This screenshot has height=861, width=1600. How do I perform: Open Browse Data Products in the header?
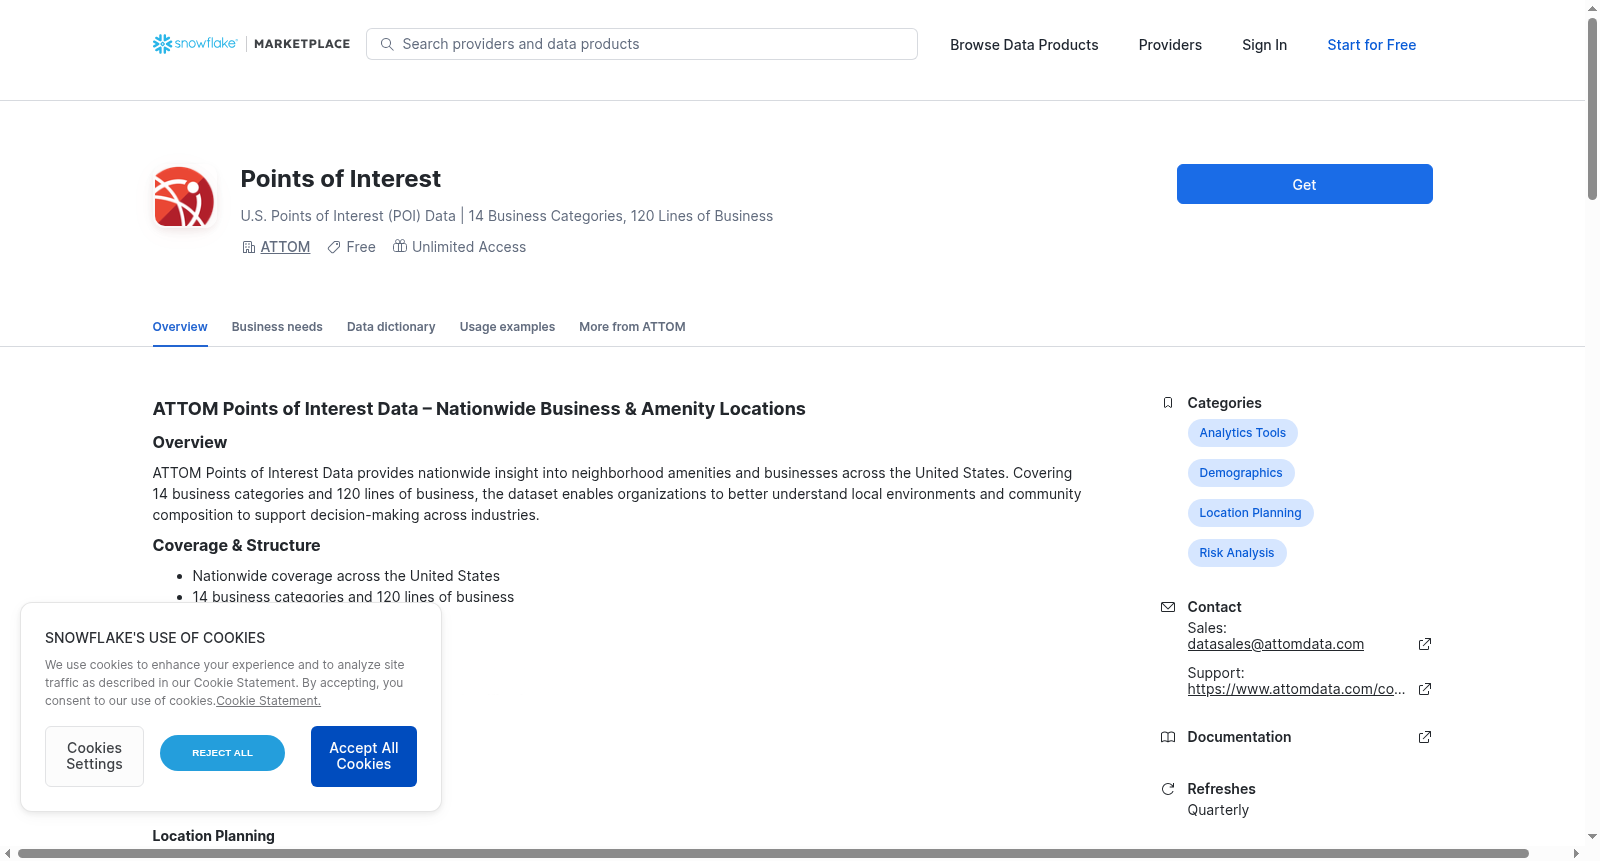coord(1024,45)
